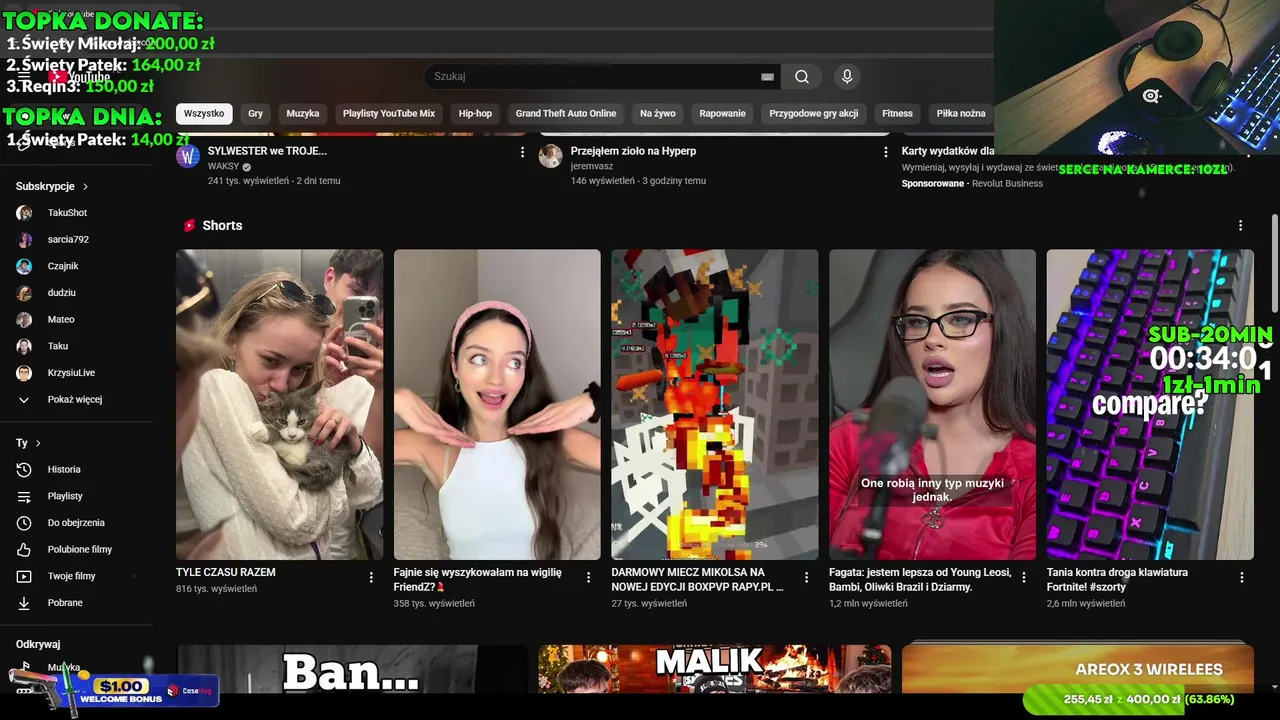Open jeremvasz channel avatar
This screenshot has height=720, width=1280.
tap(551, 156)
